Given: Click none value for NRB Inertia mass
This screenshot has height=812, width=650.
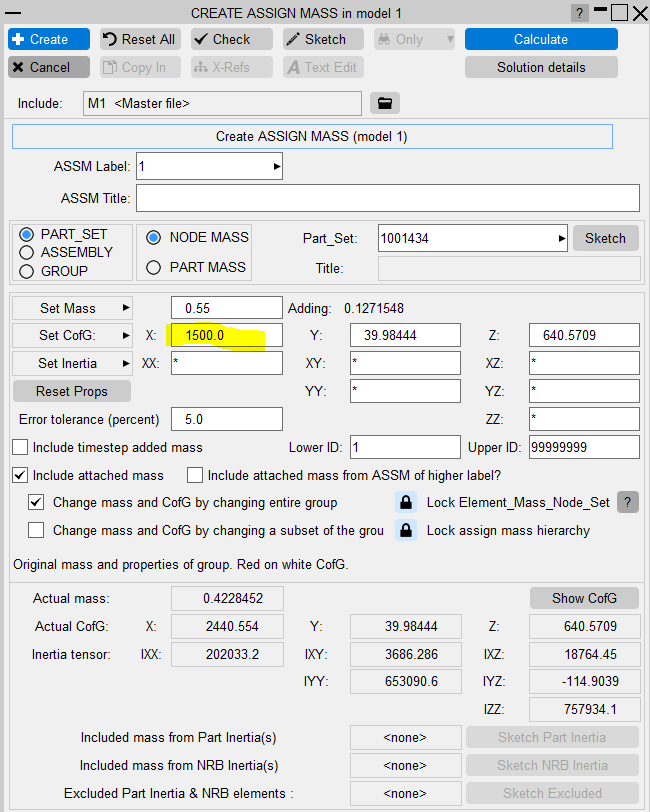Looking at the screenshot, I should [x=406, y=765].
